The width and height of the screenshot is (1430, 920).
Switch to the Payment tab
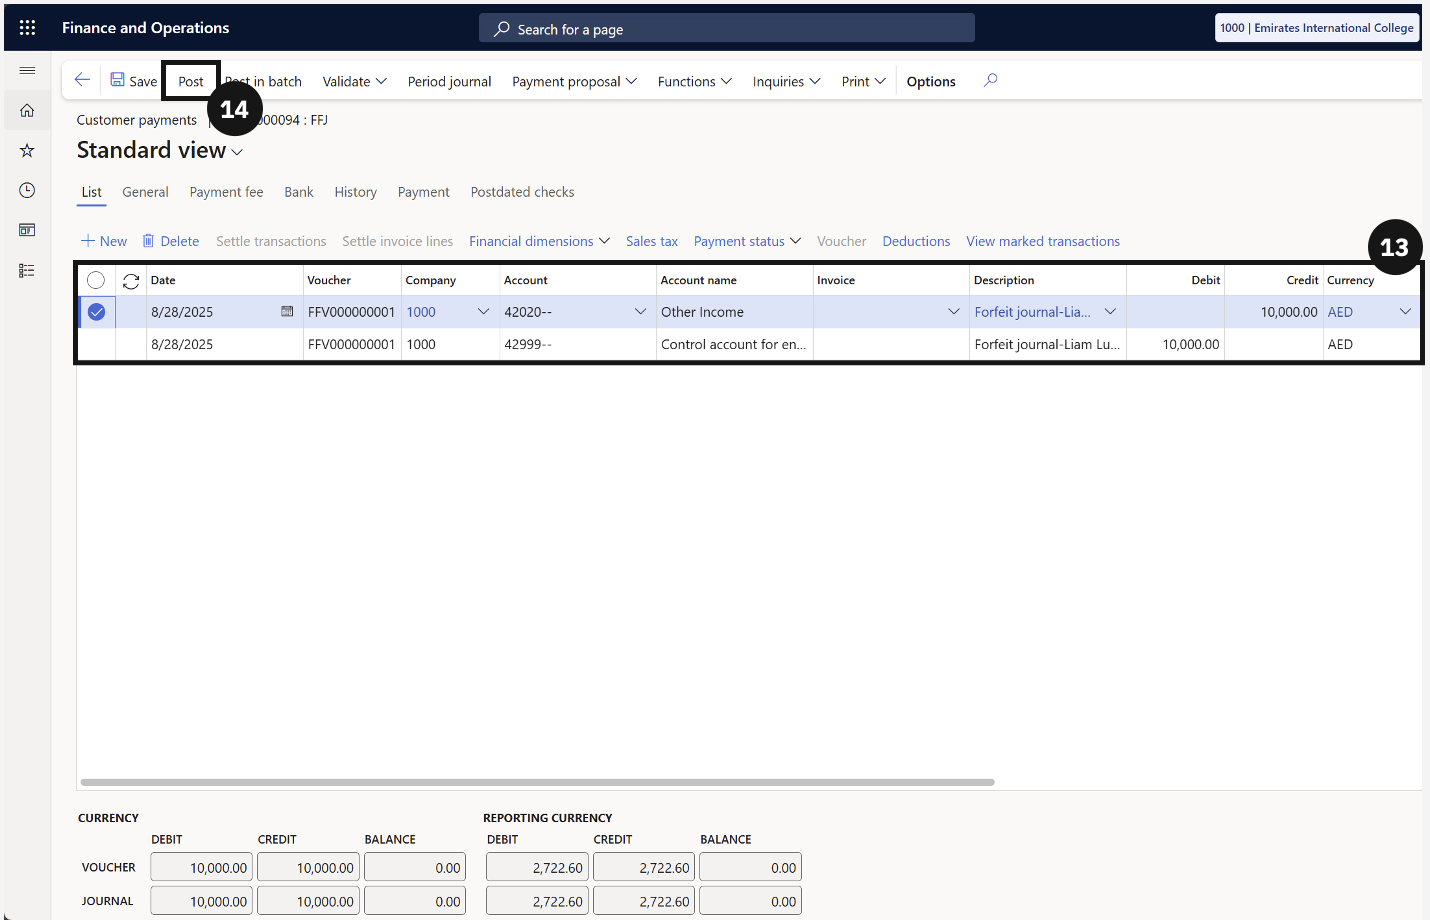[x=423, y=192]
